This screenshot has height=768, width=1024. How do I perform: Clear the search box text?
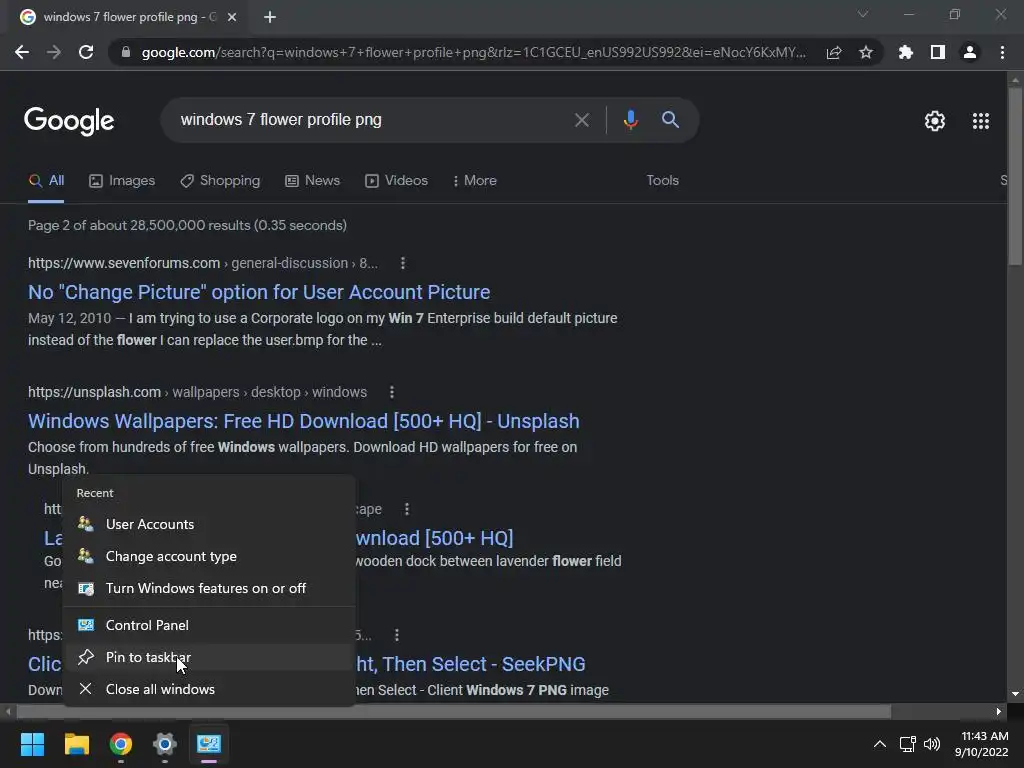(x=581, y=120)
